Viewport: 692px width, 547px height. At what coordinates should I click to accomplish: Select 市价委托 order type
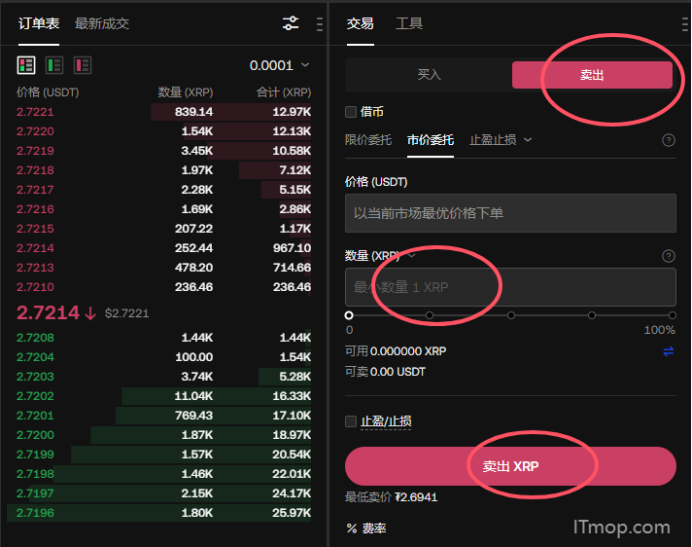tap(430, 140)
